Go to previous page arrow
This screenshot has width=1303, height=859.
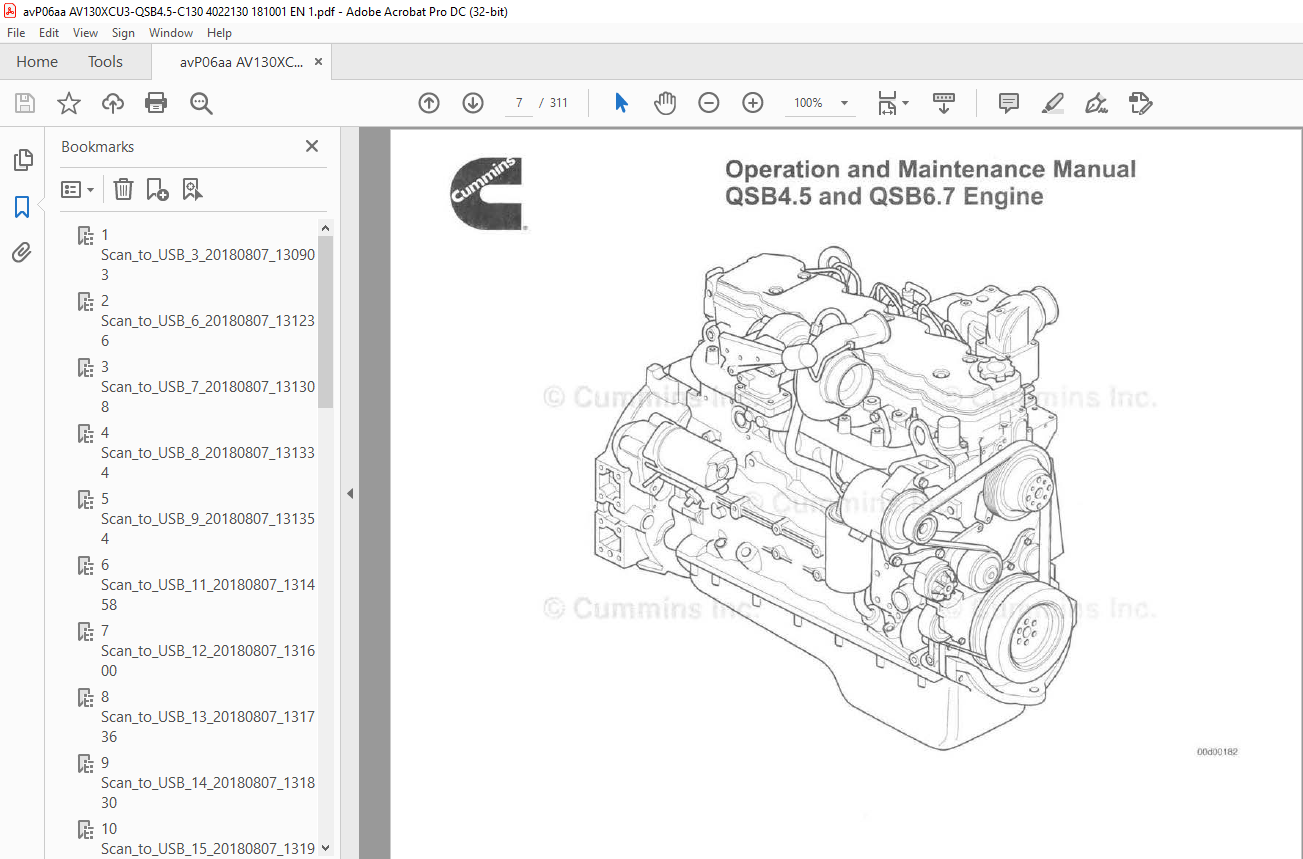tap(429, 103)
